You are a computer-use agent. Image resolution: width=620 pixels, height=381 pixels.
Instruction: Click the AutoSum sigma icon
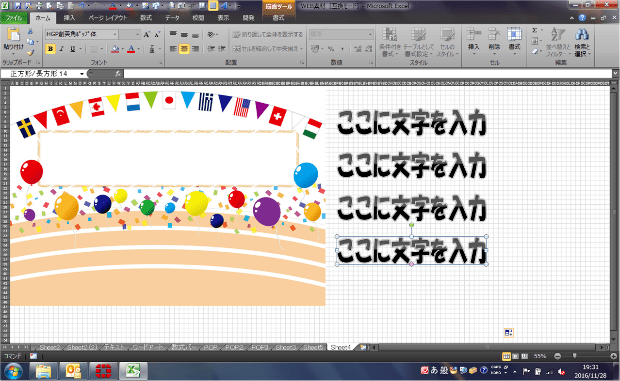coord(535,30)
